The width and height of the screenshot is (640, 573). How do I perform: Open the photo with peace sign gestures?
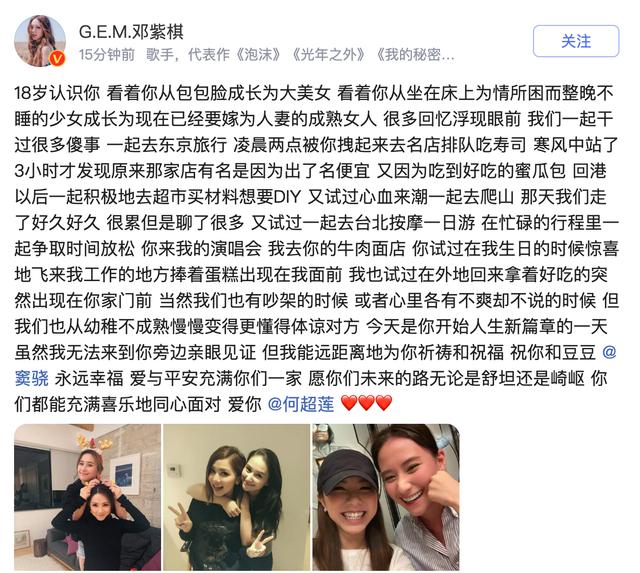coord(237,497)
